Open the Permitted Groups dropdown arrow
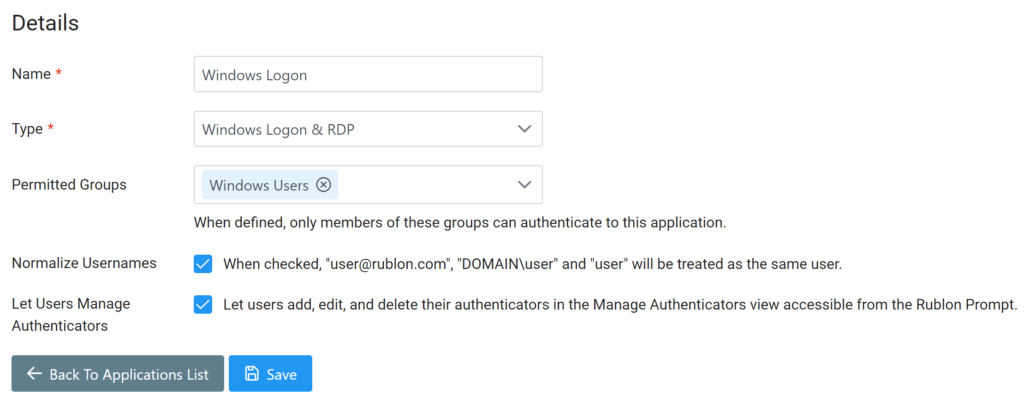This screenshot has height=400, width=1024. coord(524,185)
